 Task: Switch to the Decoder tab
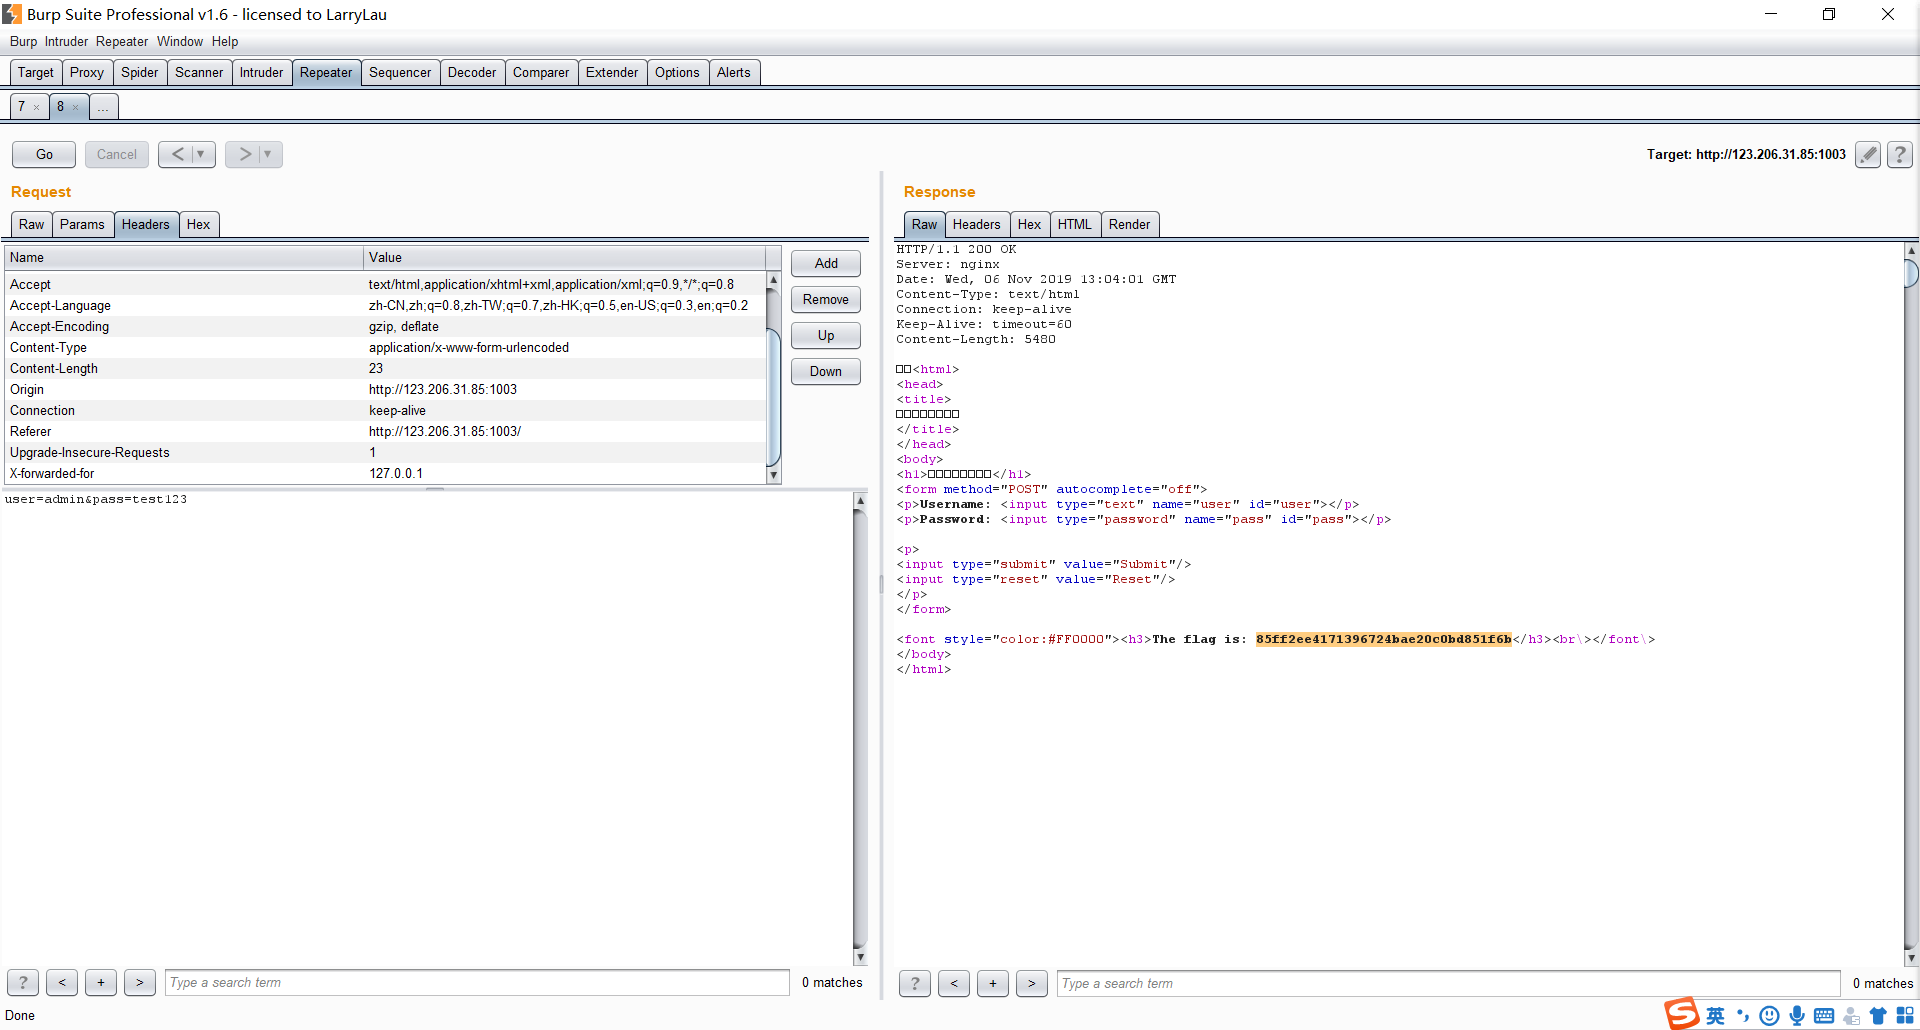coord(472,72)
